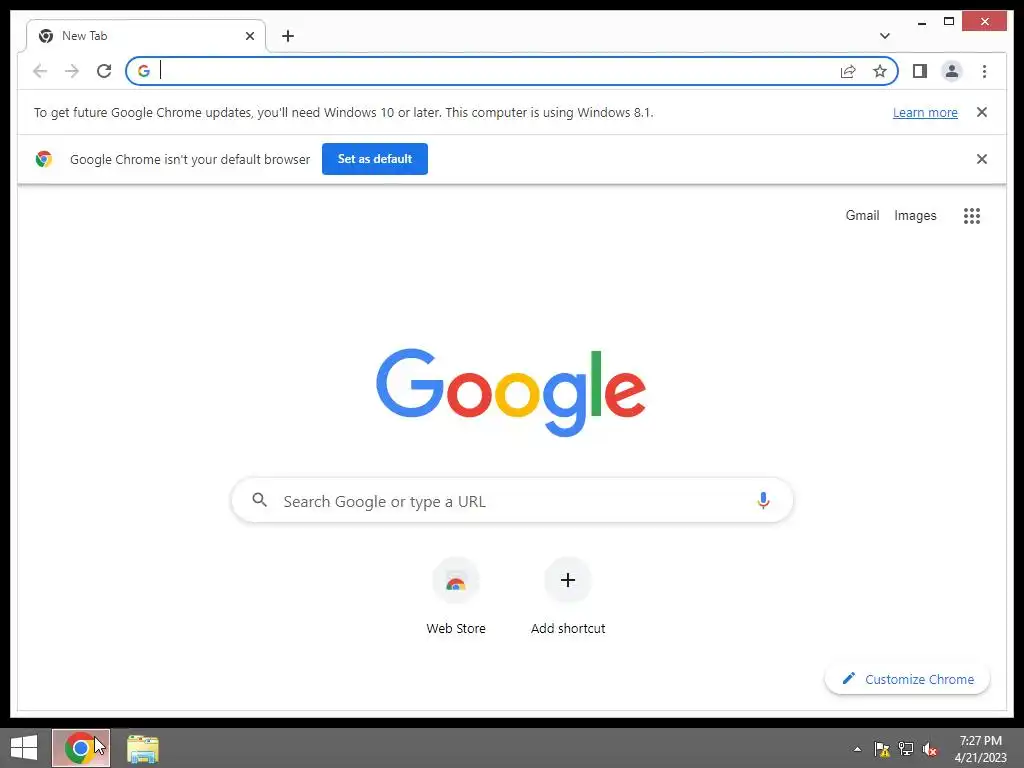Open a new tab with plus button

pyautogui.click(x=288, y=36)
